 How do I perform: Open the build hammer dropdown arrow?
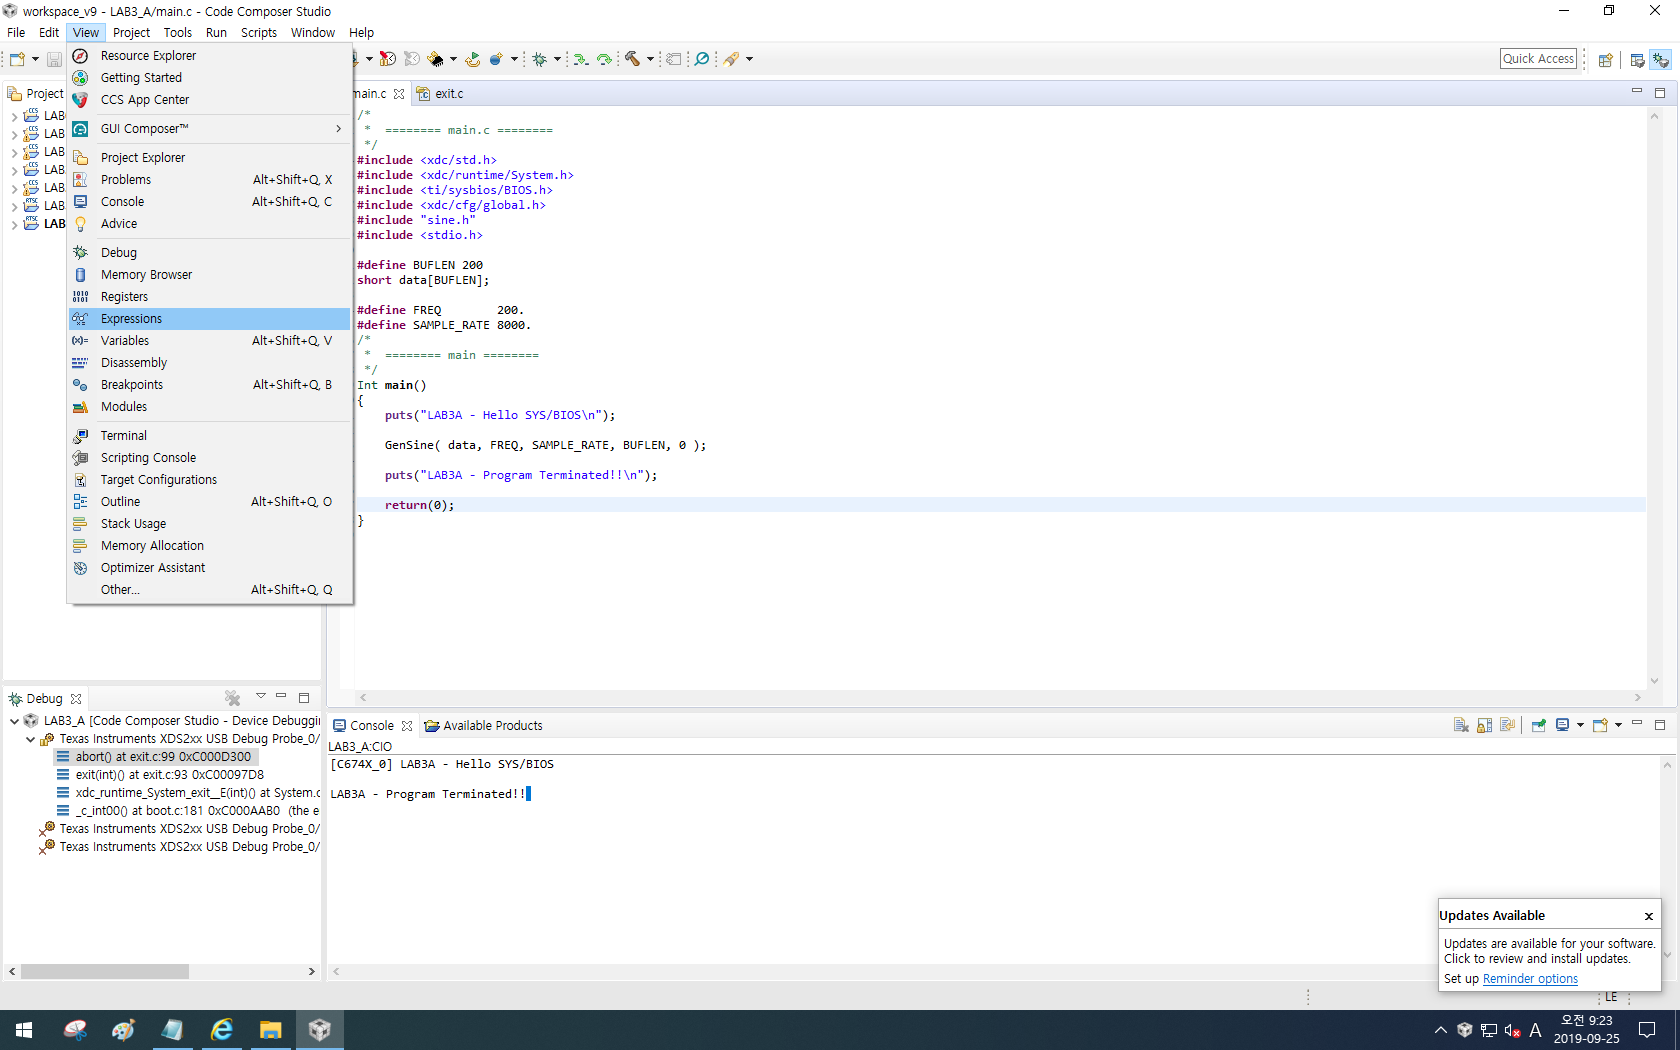click(650, 59)
